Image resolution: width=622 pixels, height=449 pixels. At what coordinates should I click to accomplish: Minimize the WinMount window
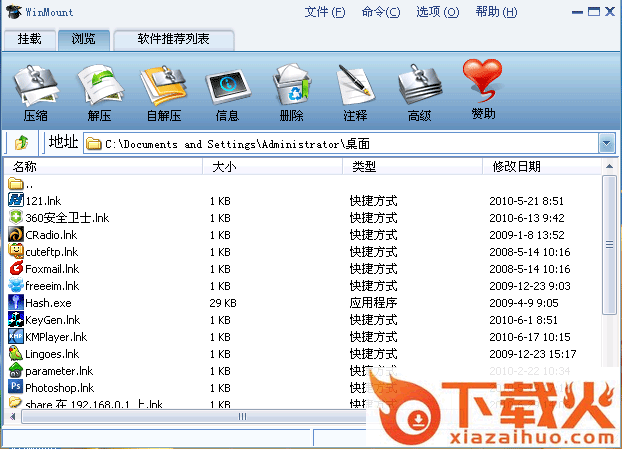577,12
